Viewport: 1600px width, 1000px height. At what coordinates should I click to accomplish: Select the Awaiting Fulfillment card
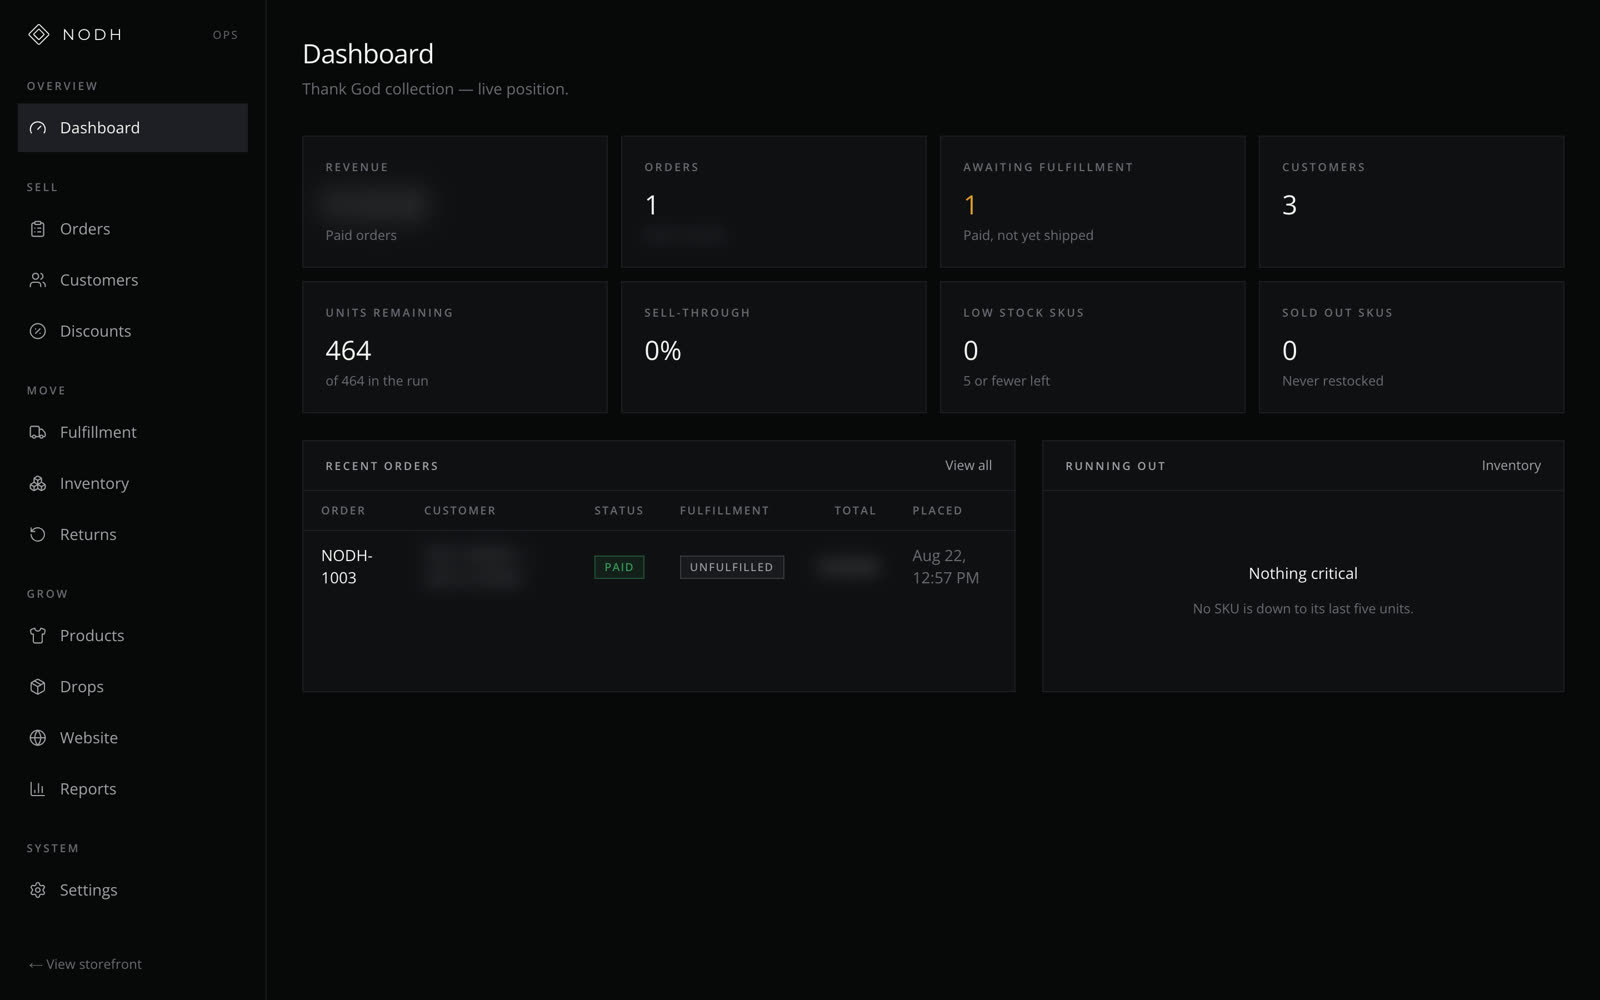[1093, 202]
